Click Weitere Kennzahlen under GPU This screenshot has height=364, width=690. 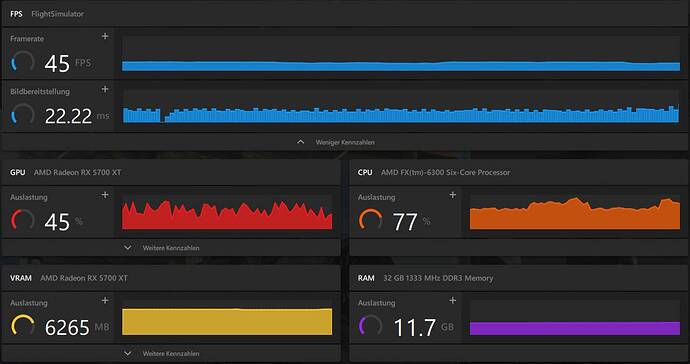[x=171, y=248]
